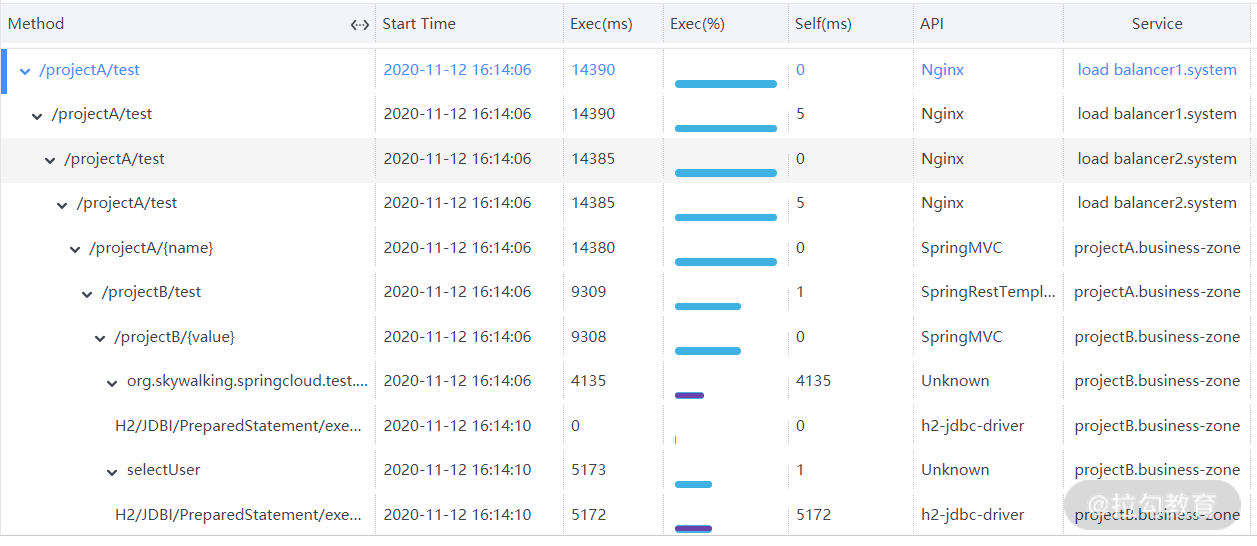Click the Exec(%) bar in selectUser row
The width and height of the screenshot is (1257, 546).
693,485
